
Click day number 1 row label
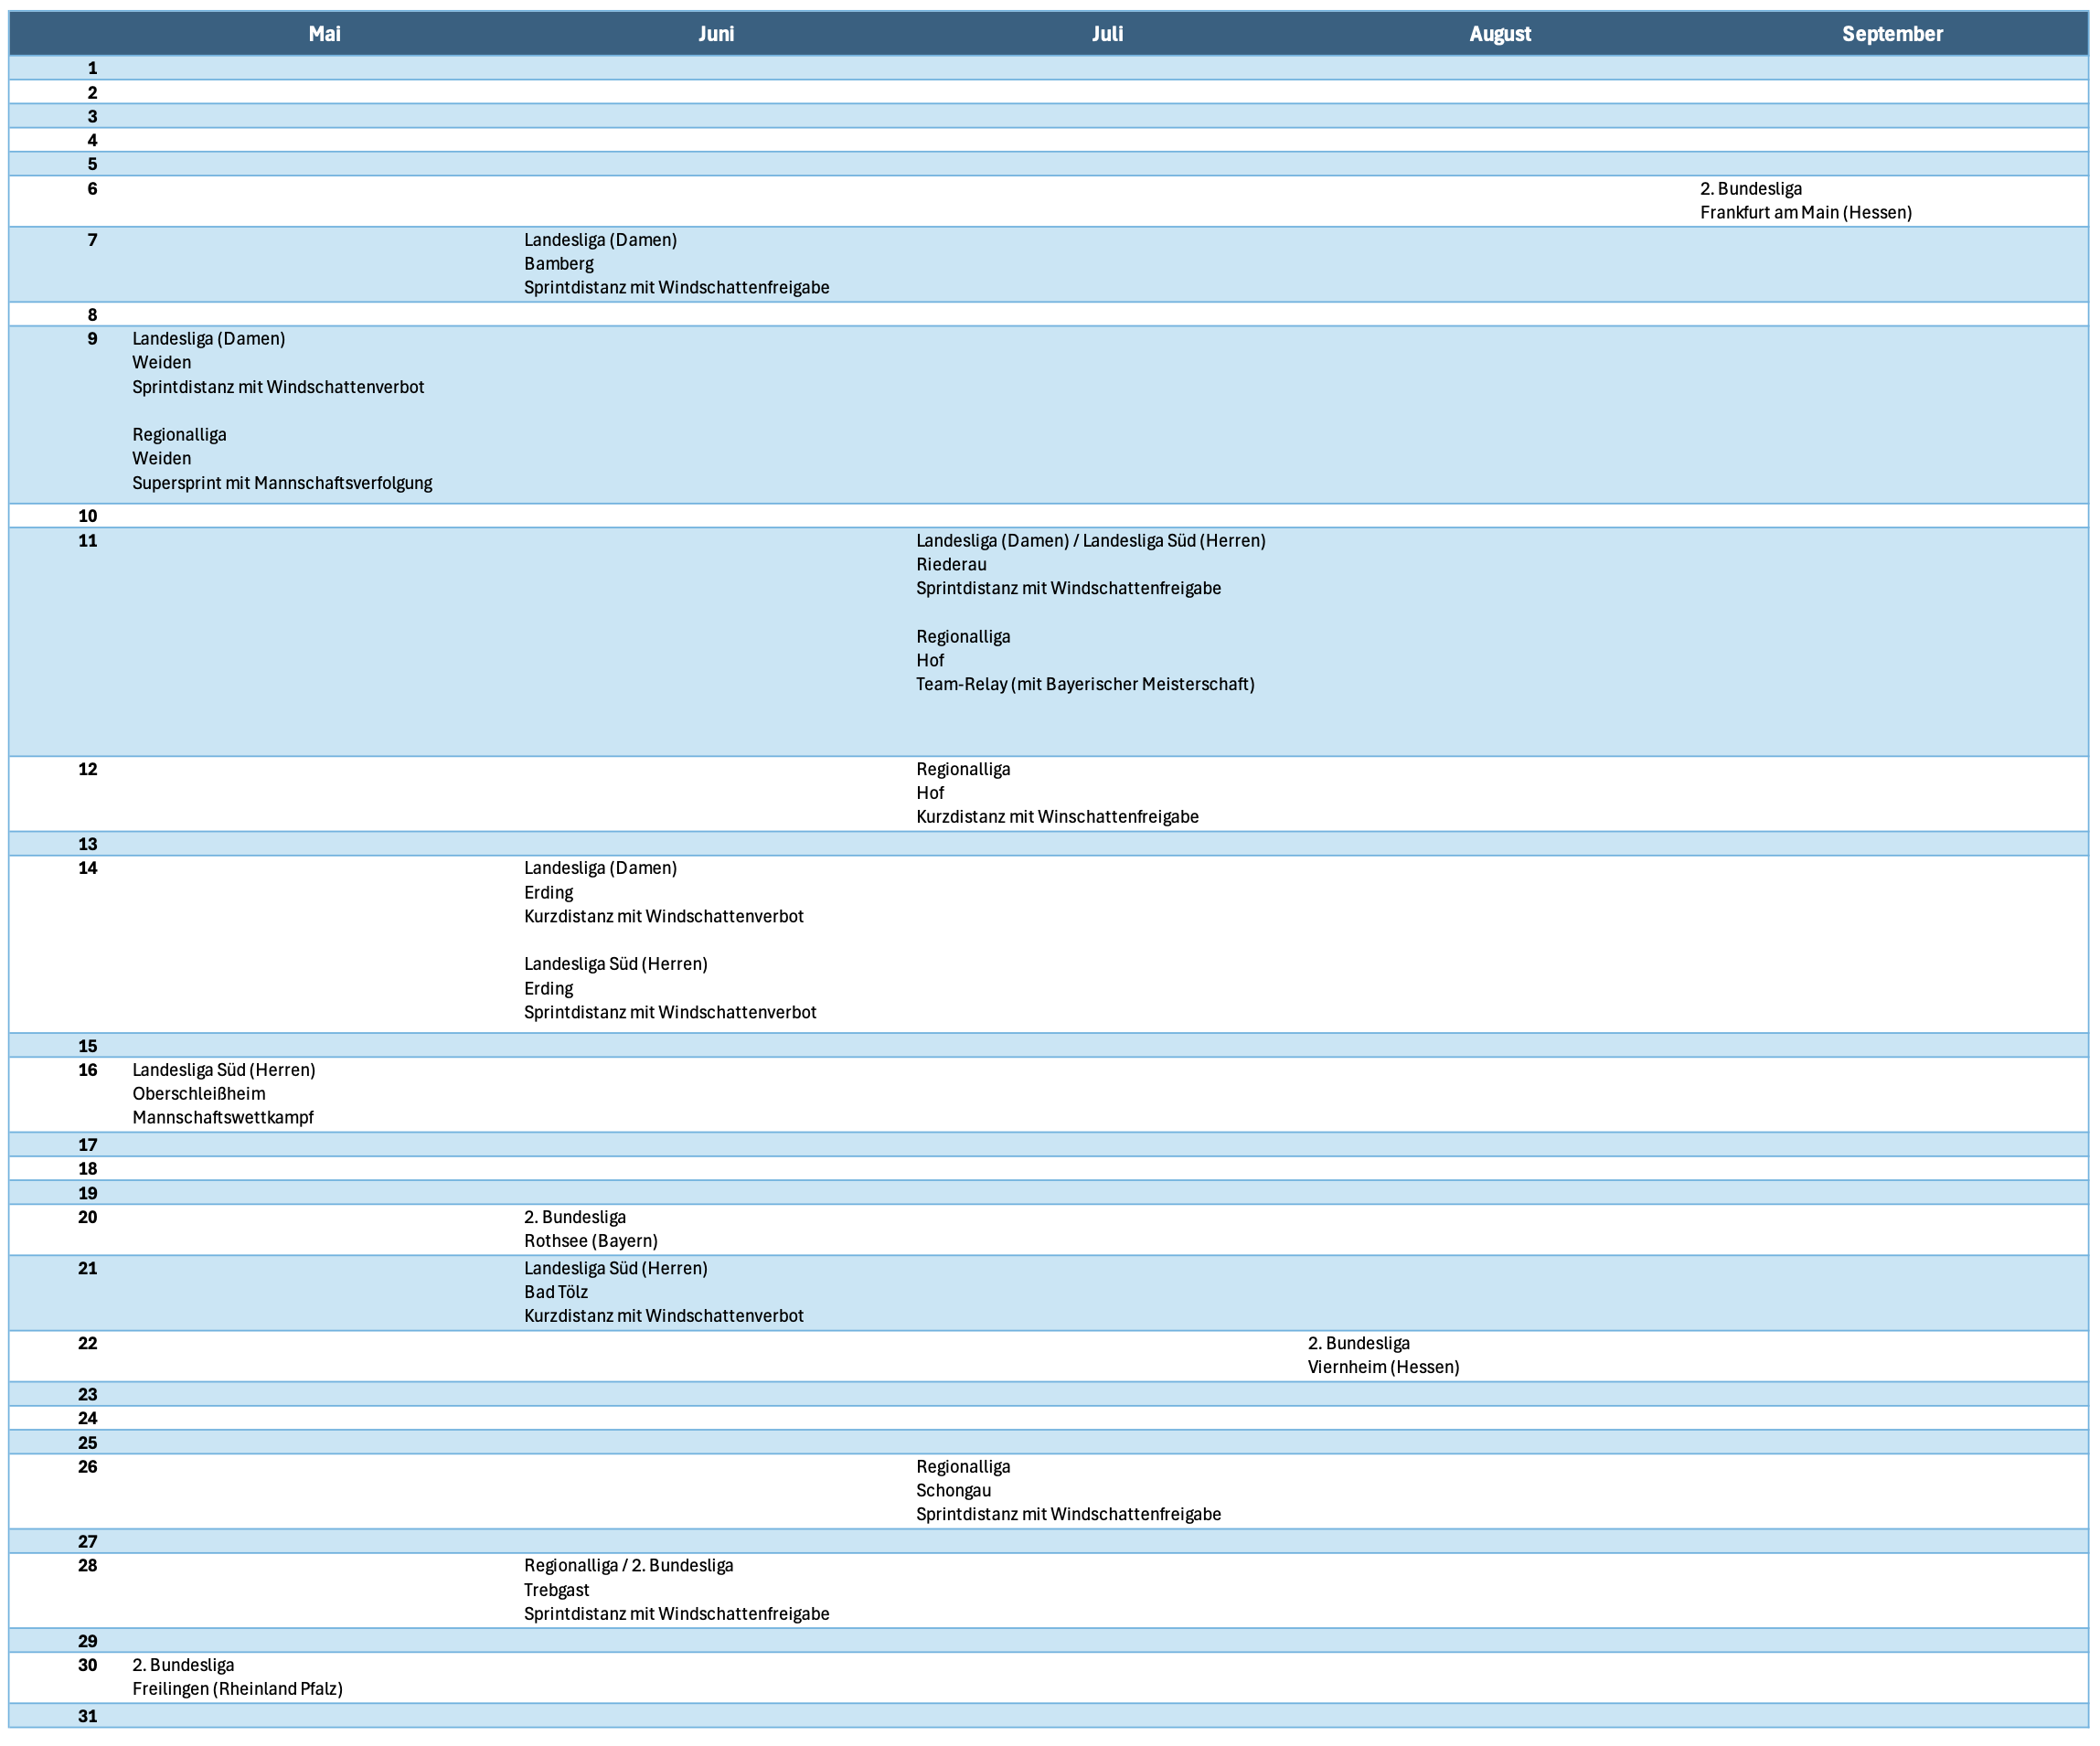[x=92, y=68]
